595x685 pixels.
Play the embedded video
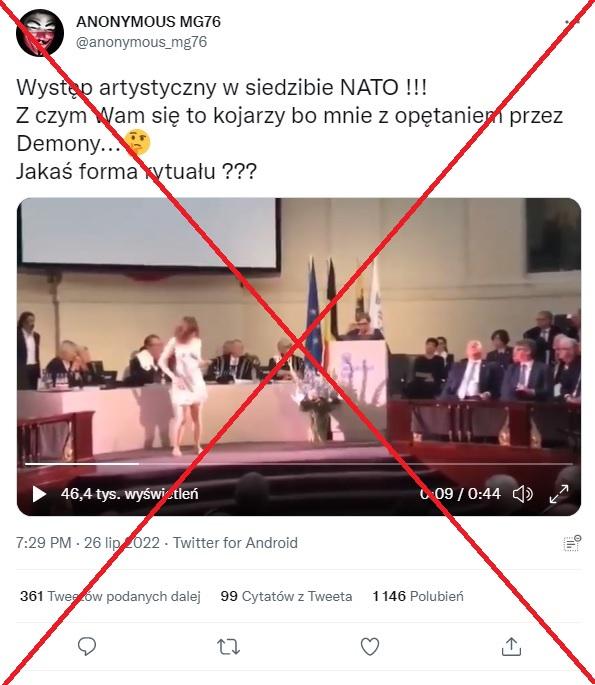pos(39,494)
